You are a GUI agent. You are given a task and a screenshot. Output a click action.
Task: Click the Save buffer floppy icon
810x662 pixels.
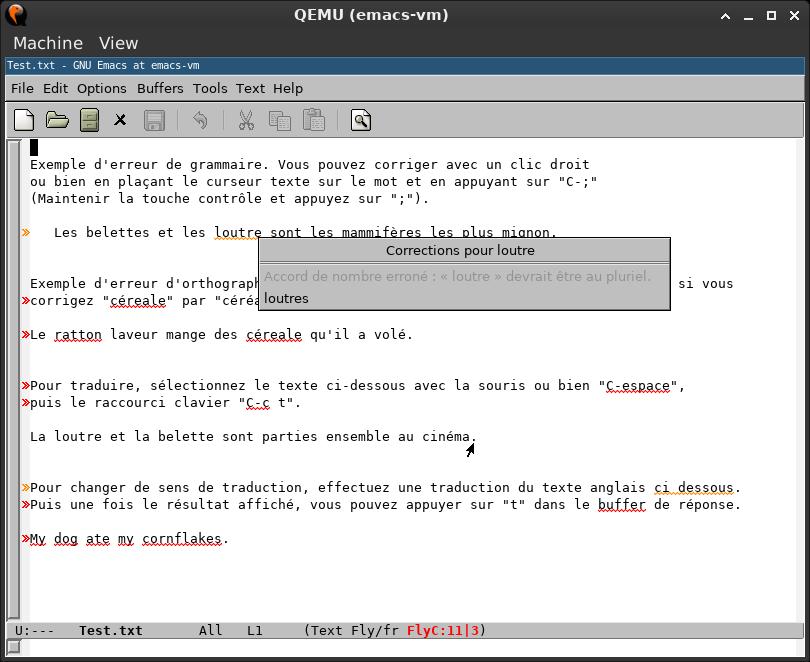[x=154, y=121]
